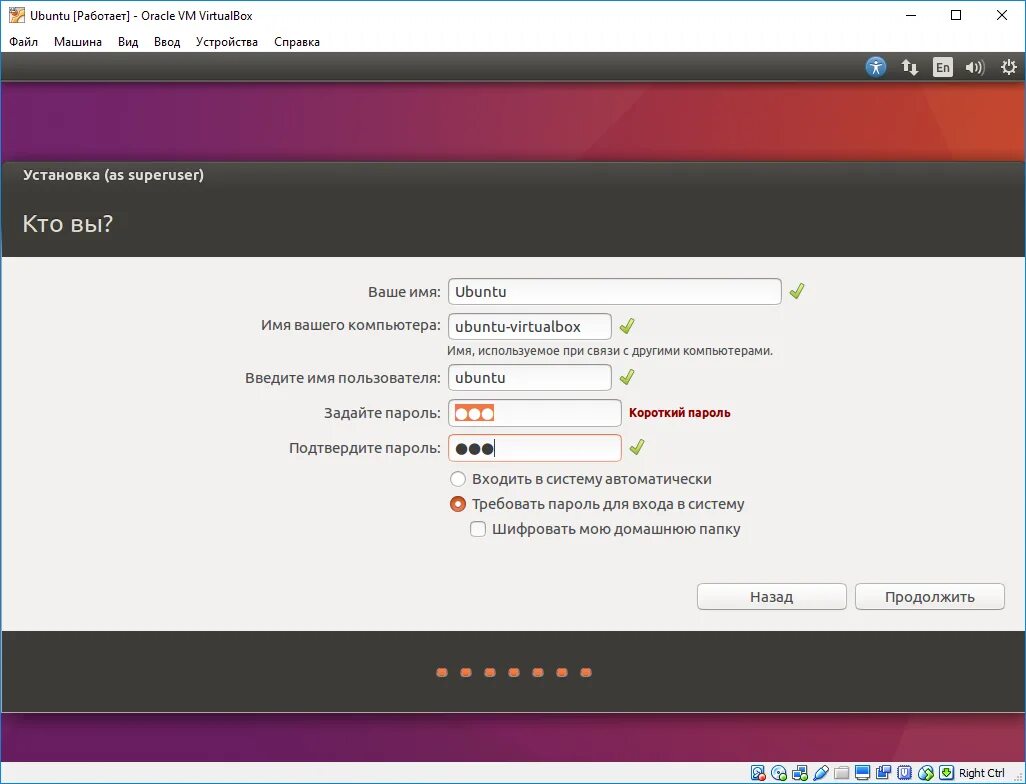
Task: Focus the Подтвердите пароль field
Action: click(x=535, y=448)
